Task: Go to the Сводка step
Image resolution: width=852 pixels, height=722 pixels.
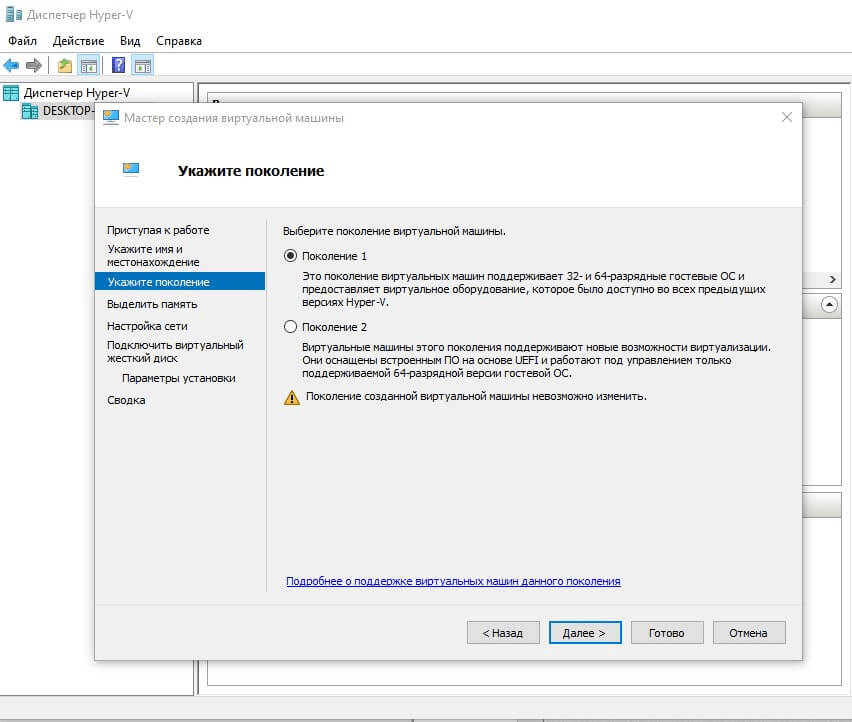Action: click(126, 400)
